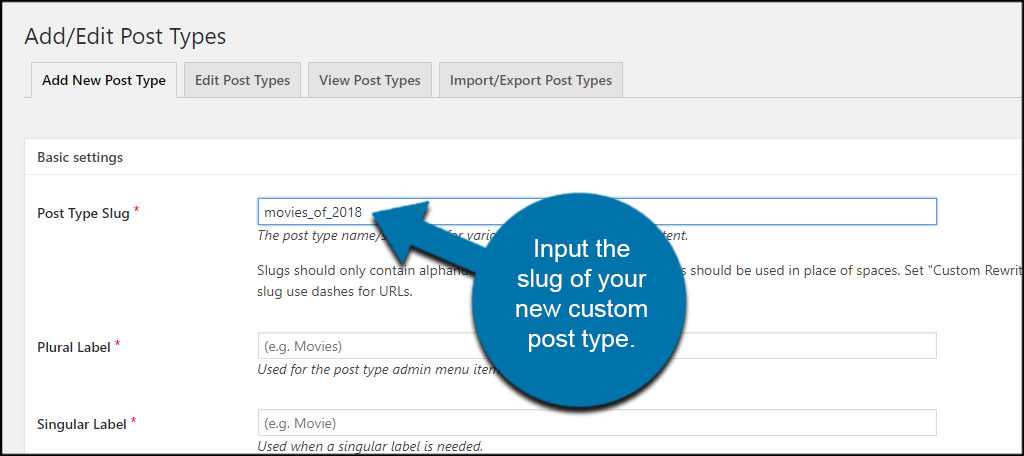Click the Singular Label input field

click(597, 423)
